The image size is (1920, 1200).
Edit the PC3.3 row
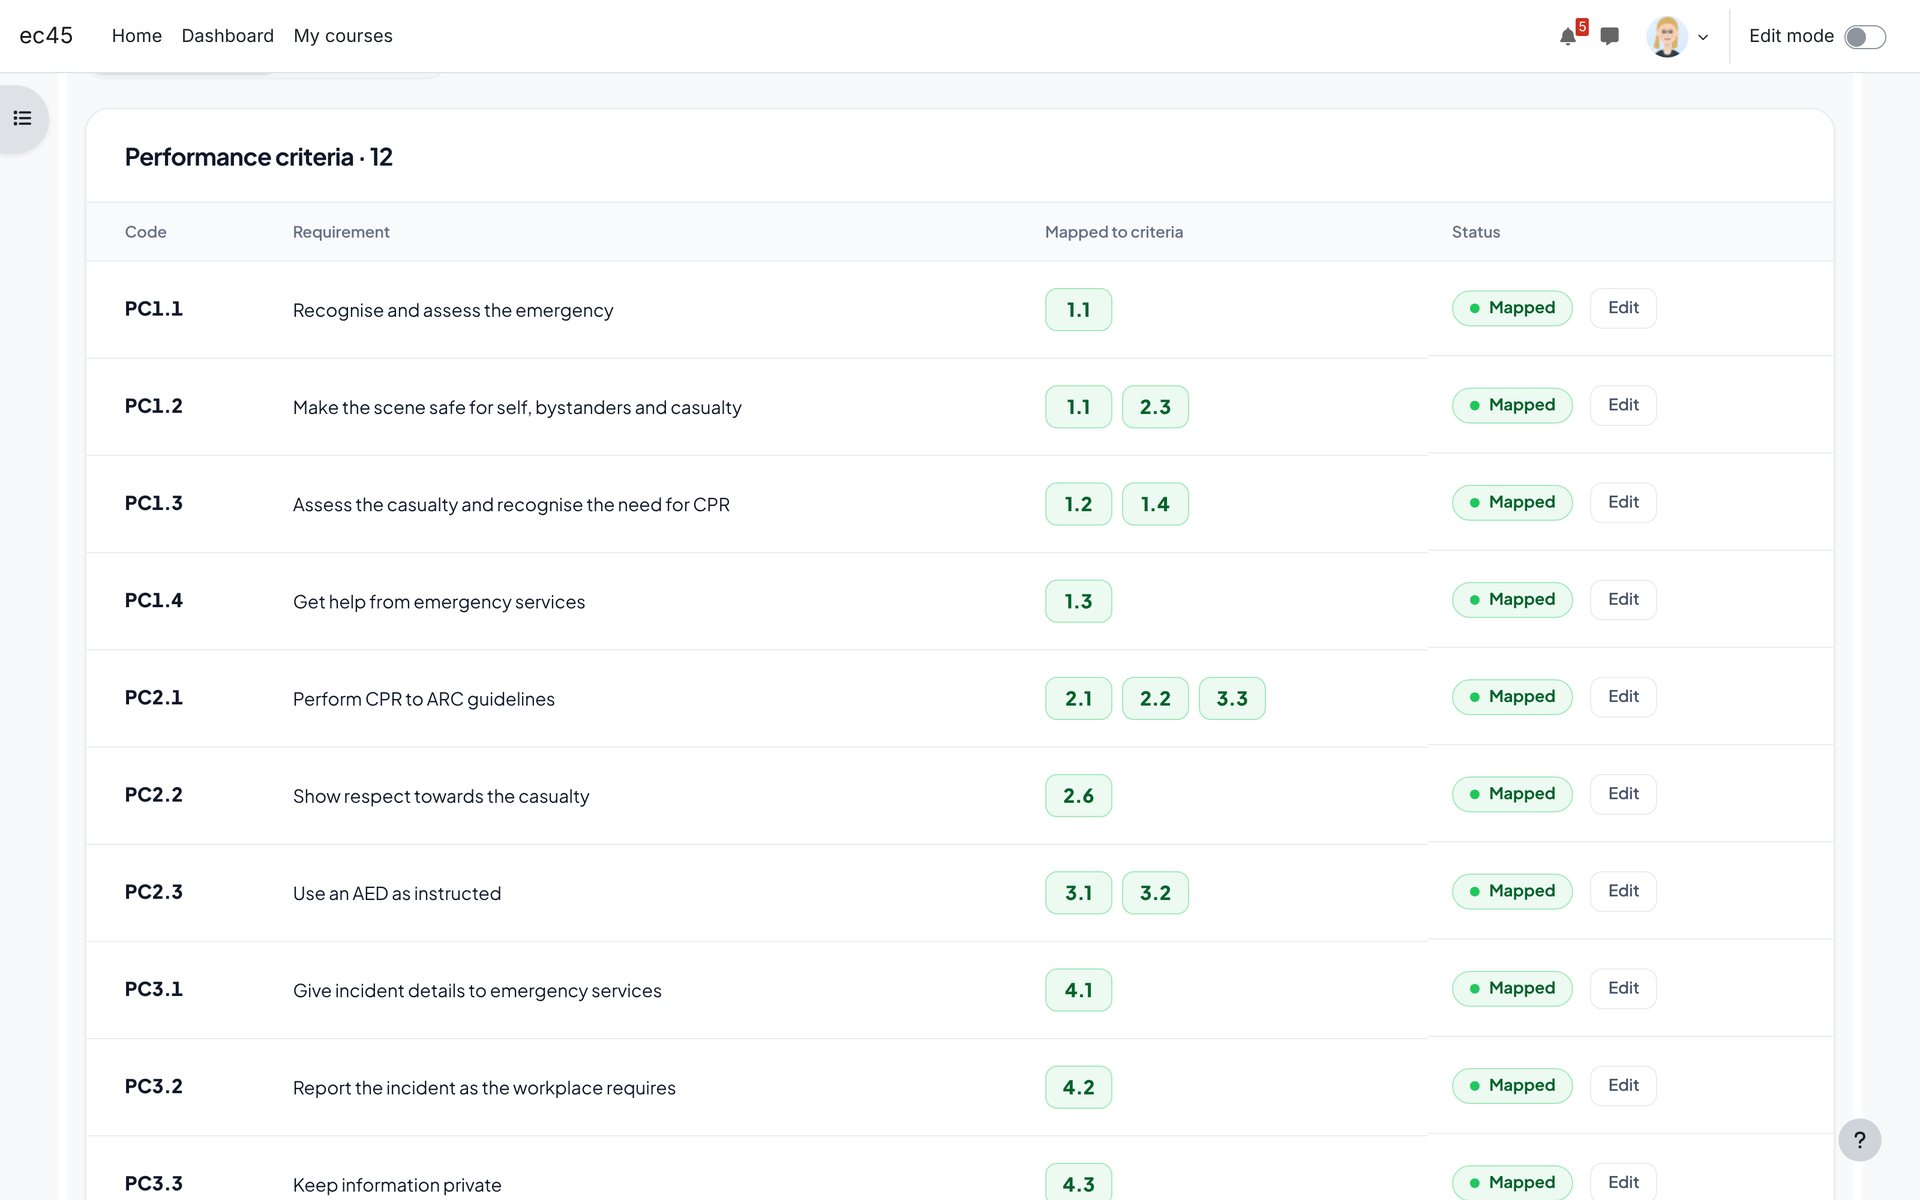(1623, 1182)
